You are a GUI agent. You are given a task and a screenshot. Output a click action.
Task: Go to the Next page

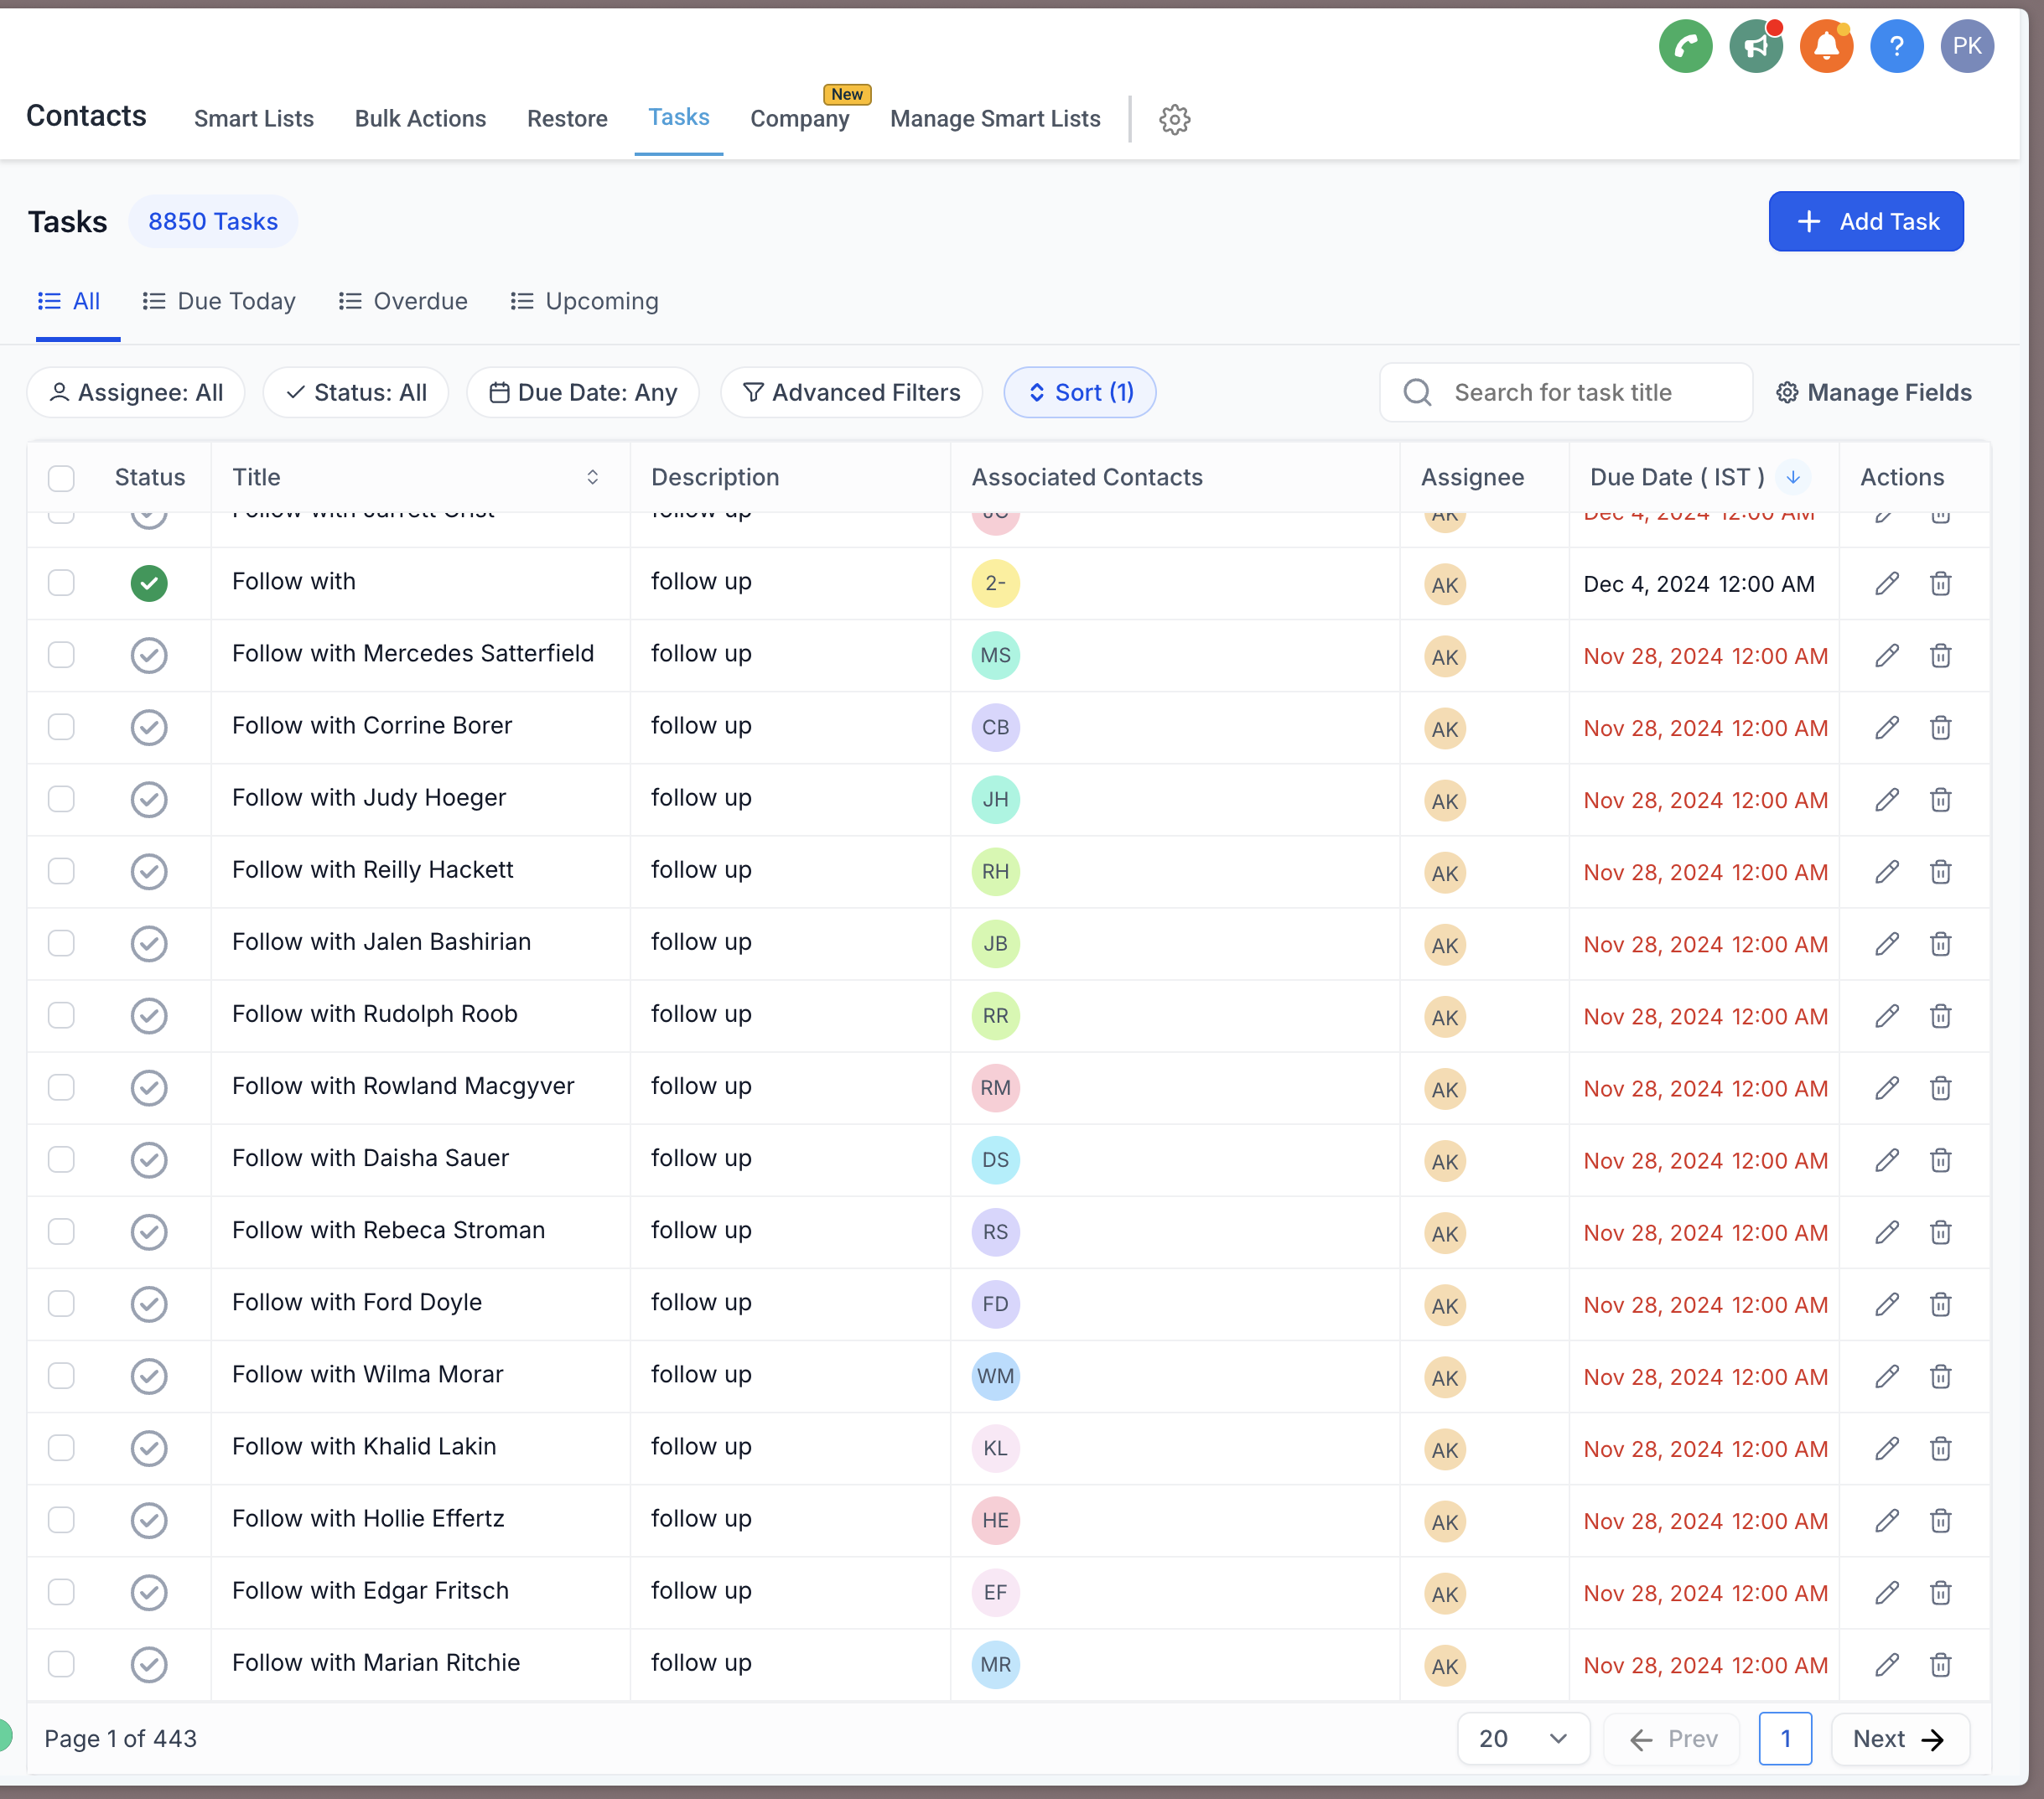point(1899,1739)
